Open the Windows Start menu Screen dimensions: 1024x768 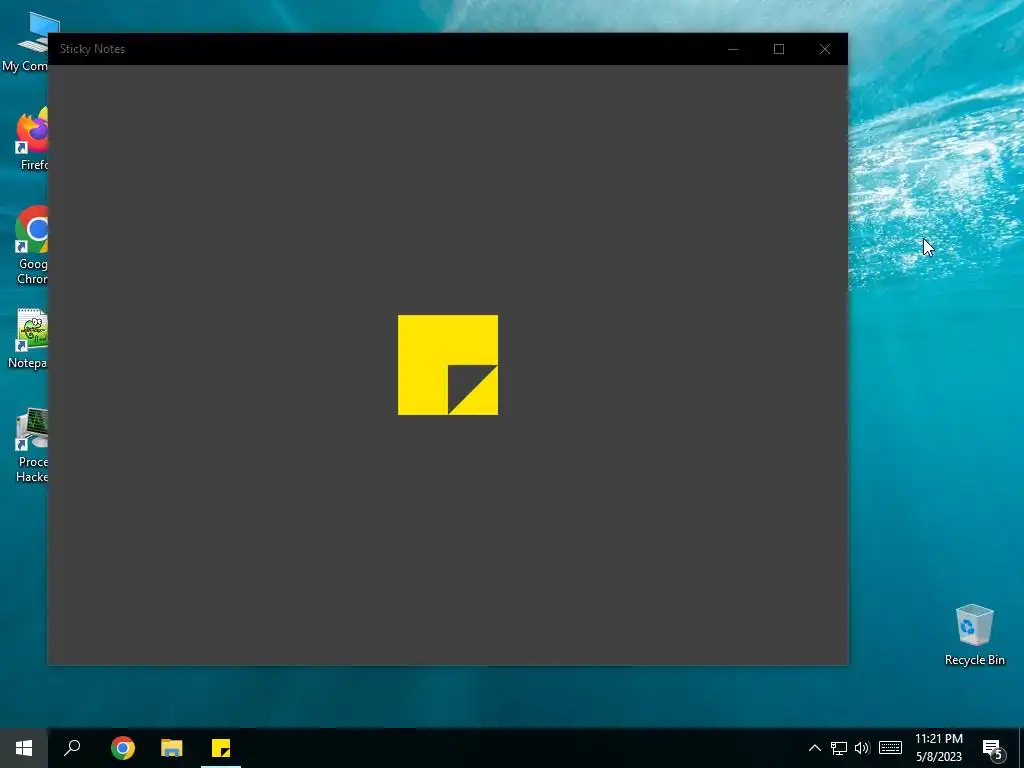(x=24, y=748)
